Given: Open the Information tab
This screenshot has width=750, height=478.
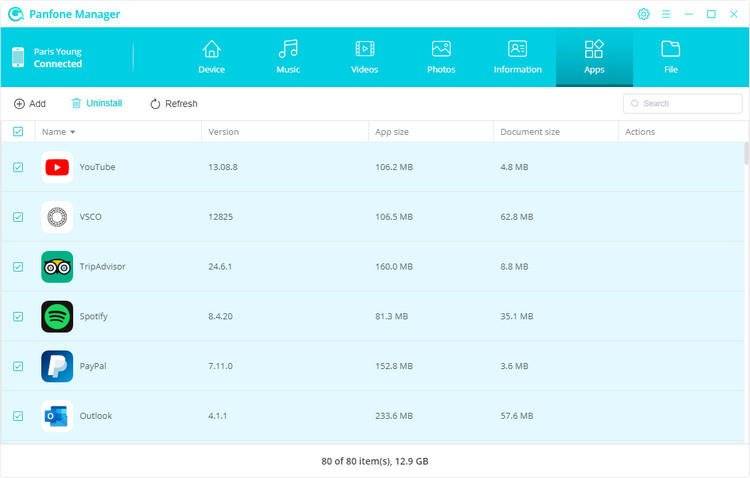Looking at the screenshot, I should (518, 57).
